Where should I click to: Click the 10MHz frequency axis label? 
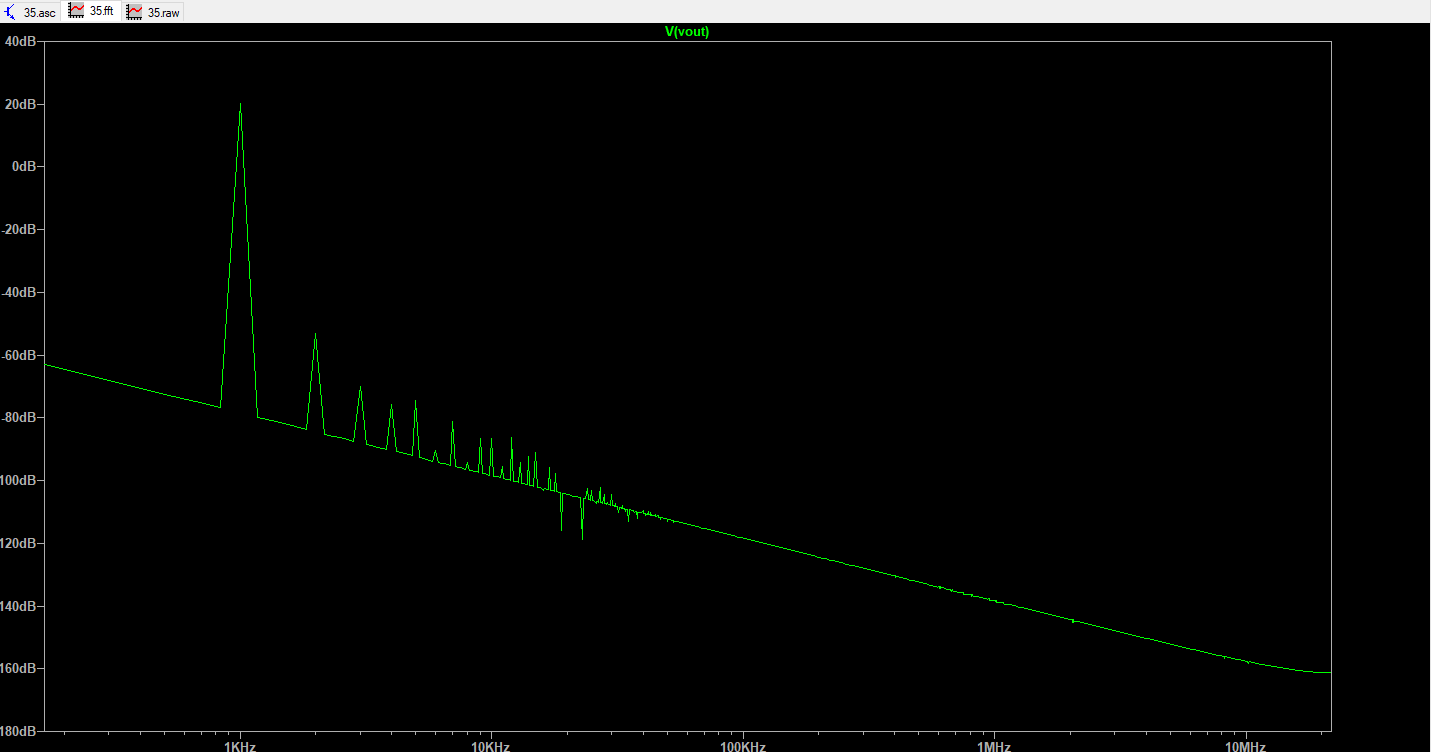click(1245, 747)
